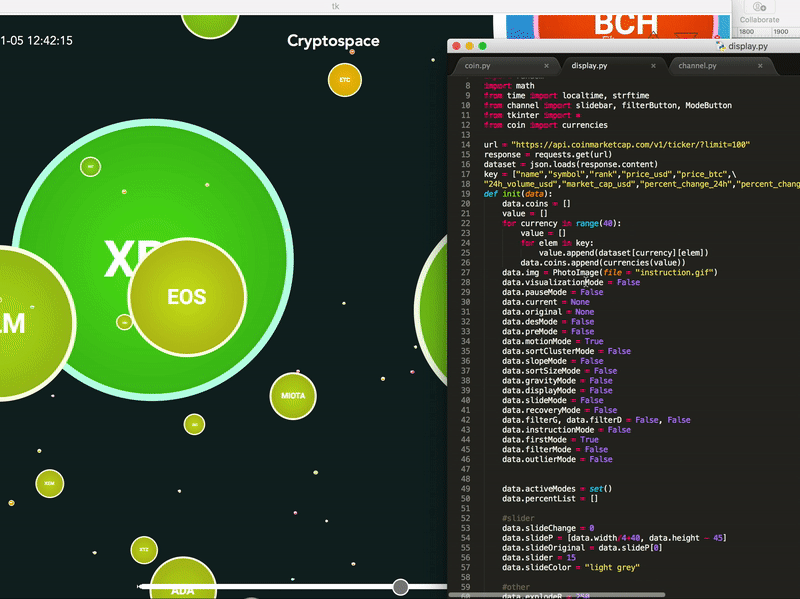Image resolution: width=800 pixels, height=599 pixels.
Task: Click the 1900 ruler mark in background window
Action: (781, 32)
